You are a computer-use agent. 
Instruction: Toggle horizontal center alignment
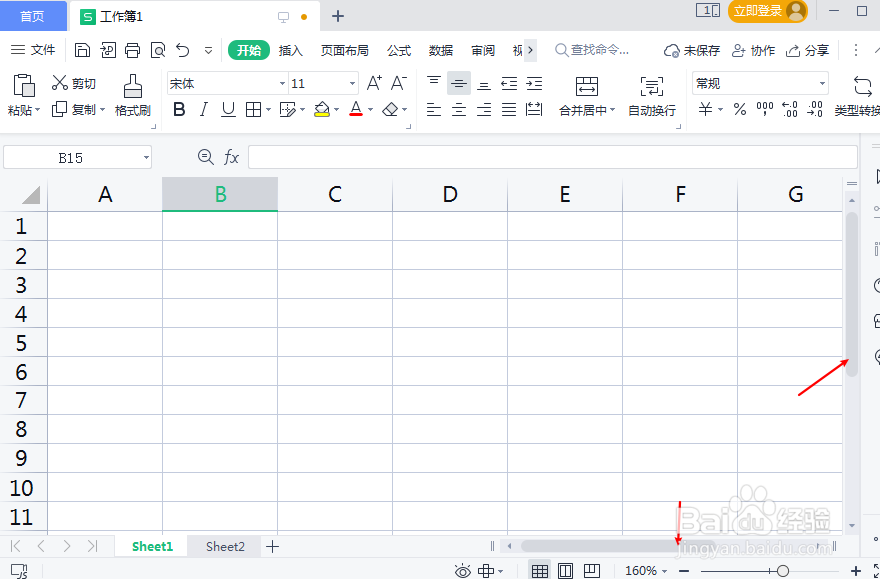pos(459,109)
